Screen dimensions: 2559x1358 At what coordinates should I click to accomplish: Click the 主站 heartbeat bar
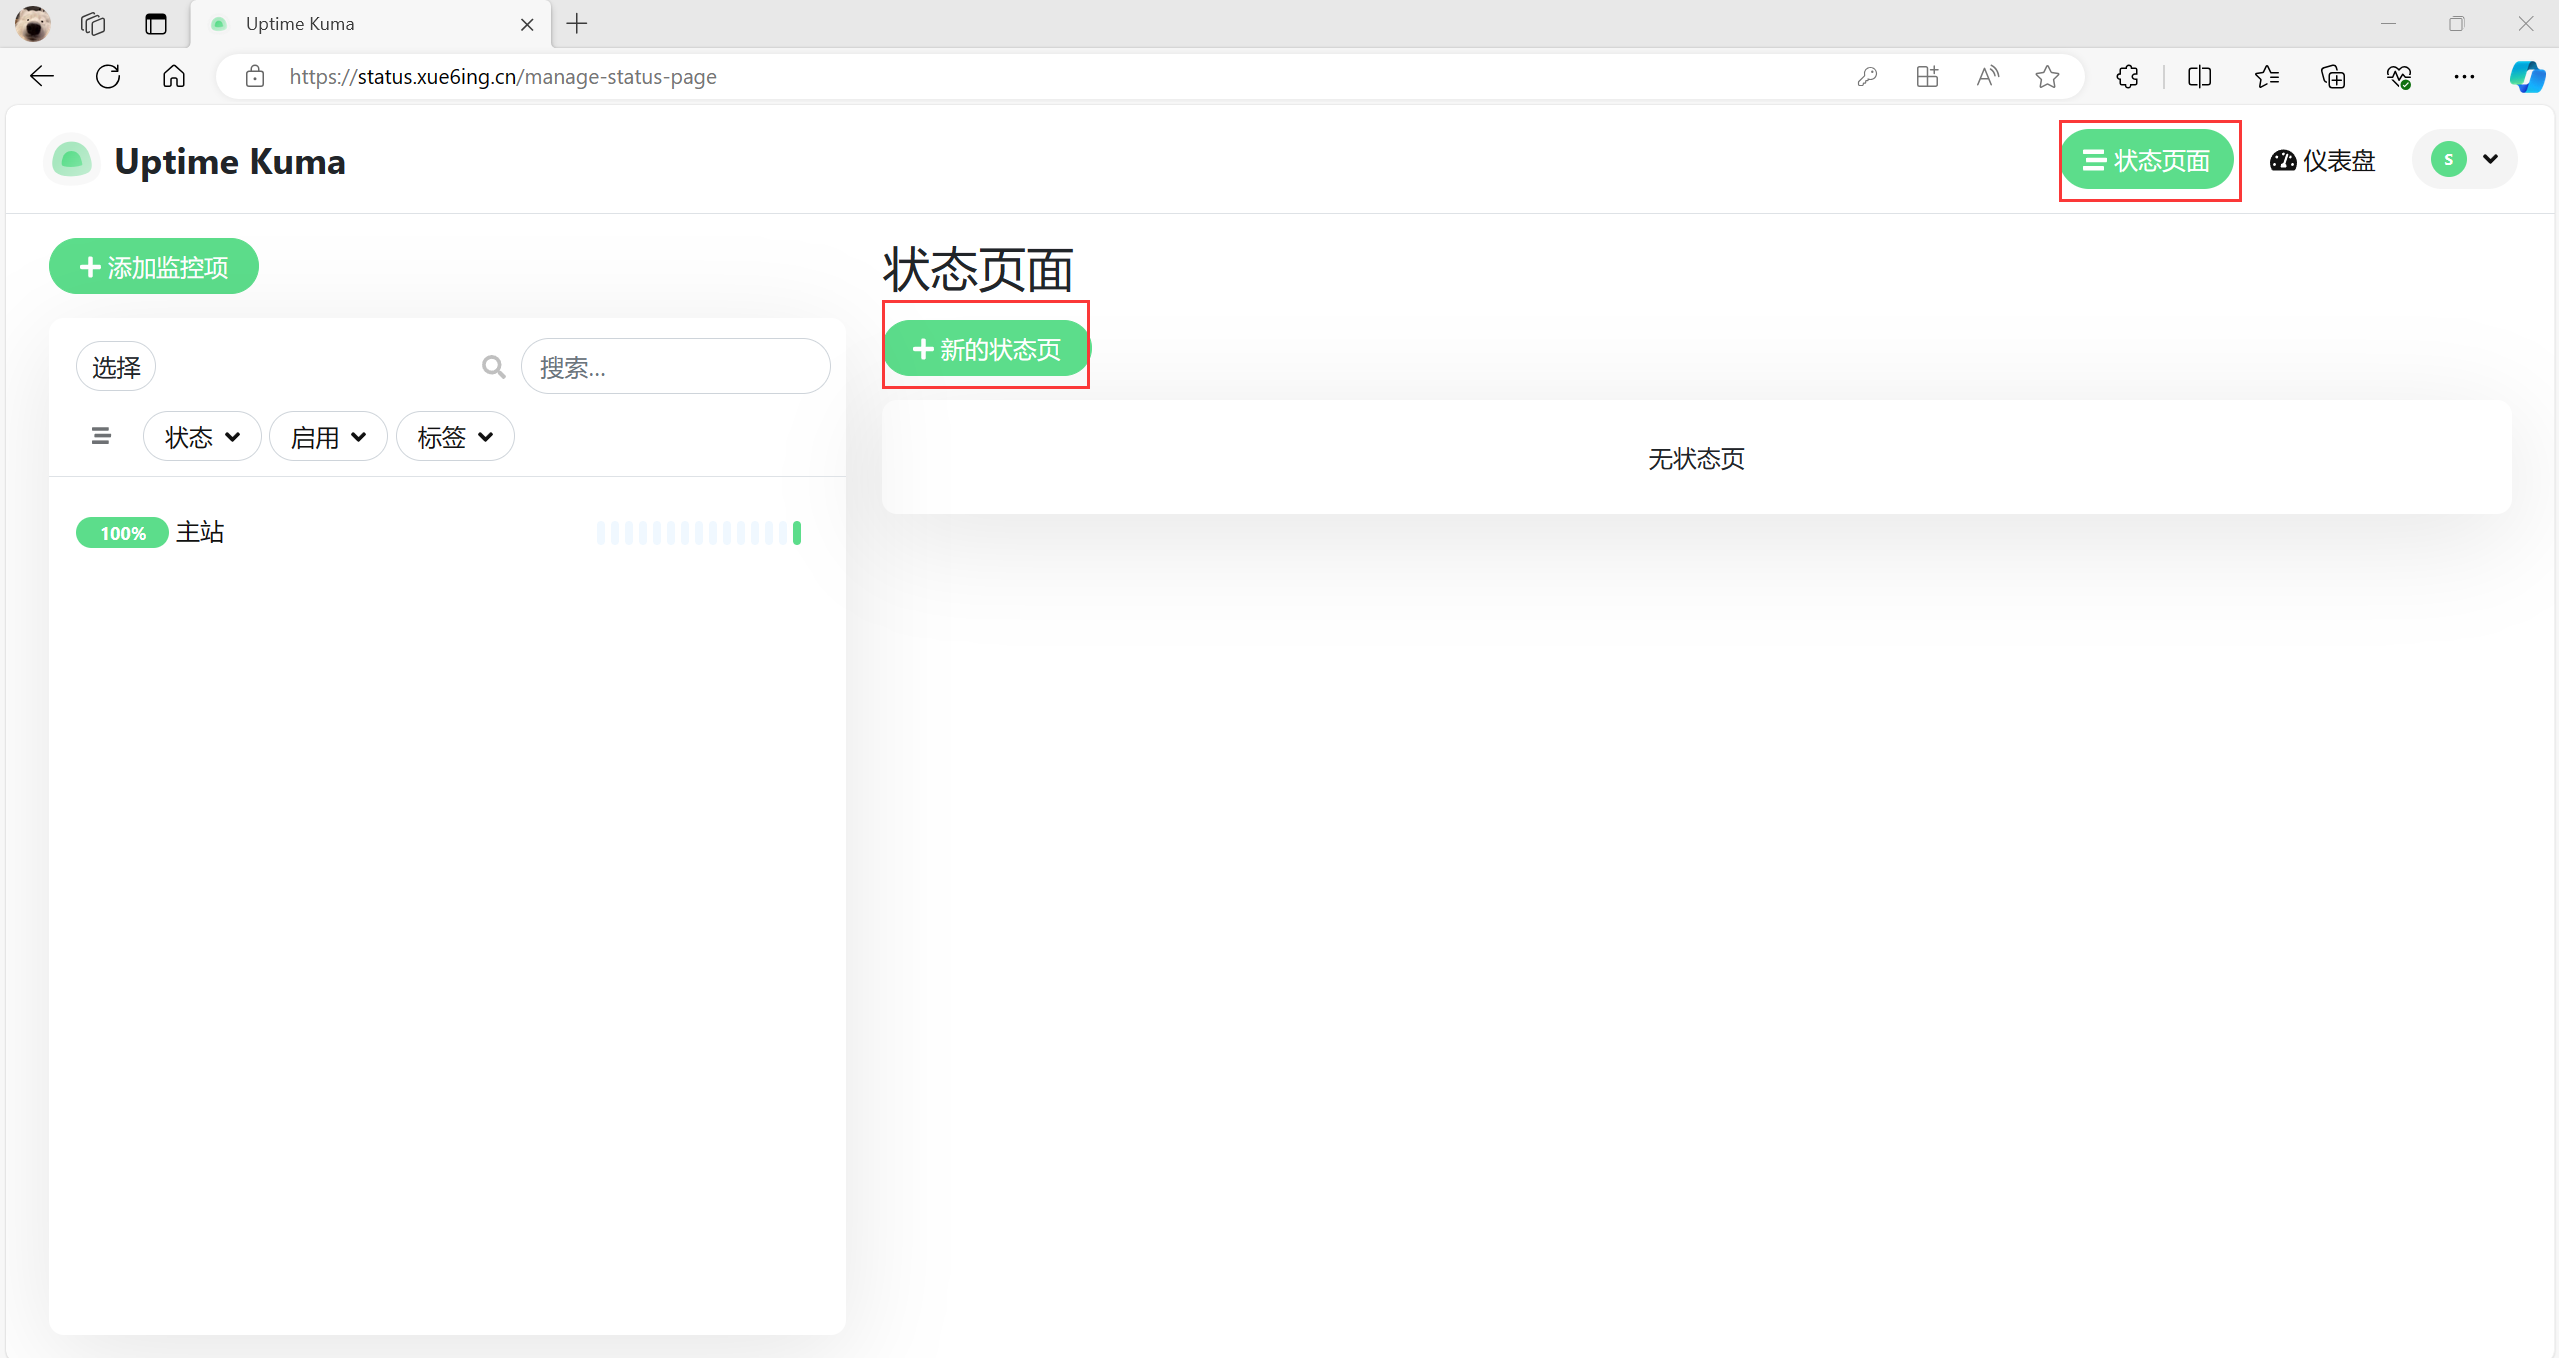[699, 533]
